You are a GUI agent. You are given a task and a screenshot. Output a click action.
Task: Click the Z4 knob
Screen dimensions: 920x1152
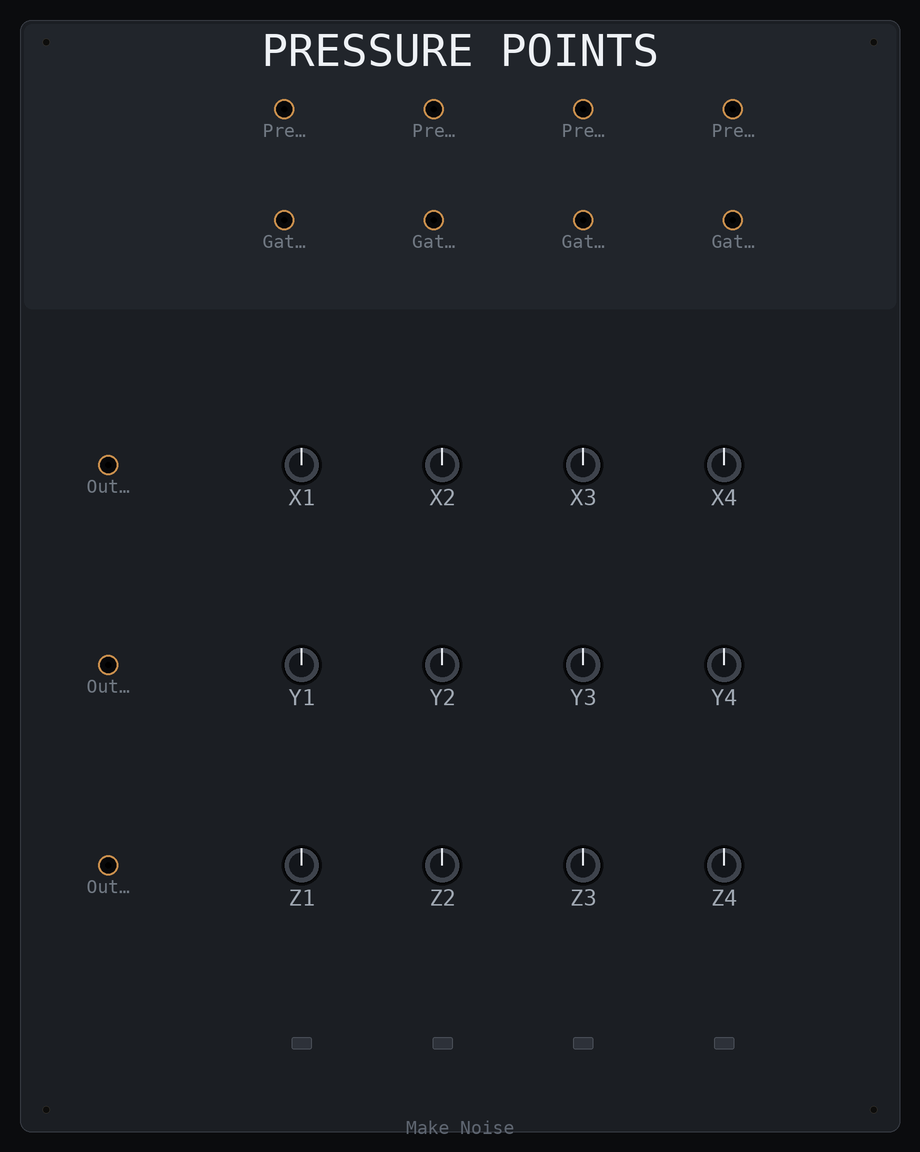725,865
